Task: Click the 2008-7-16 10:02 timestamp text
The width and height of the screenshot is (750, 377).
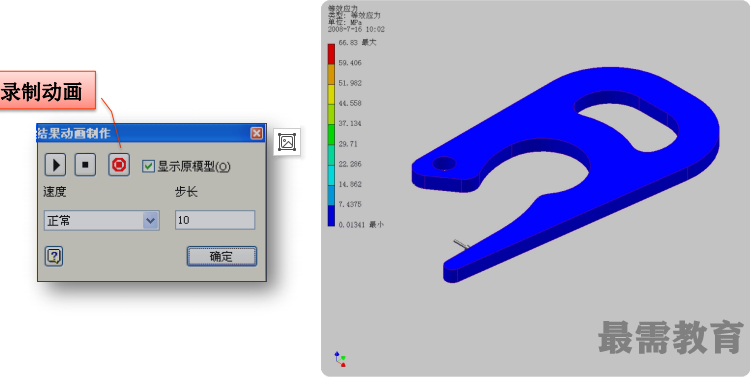Action: 356,29
